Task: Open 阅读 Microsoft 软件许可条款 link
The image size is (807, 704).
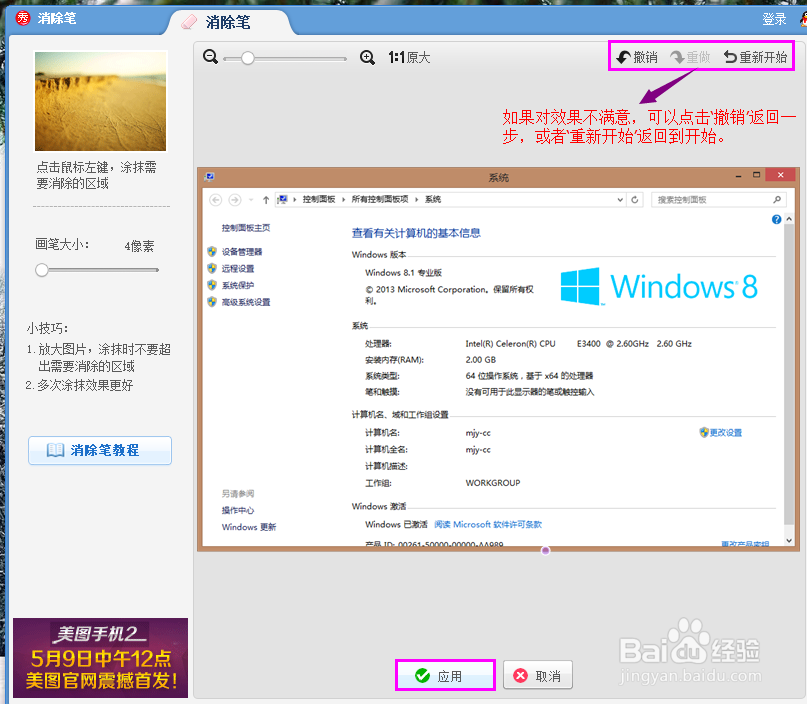Action: pos(488,524)
